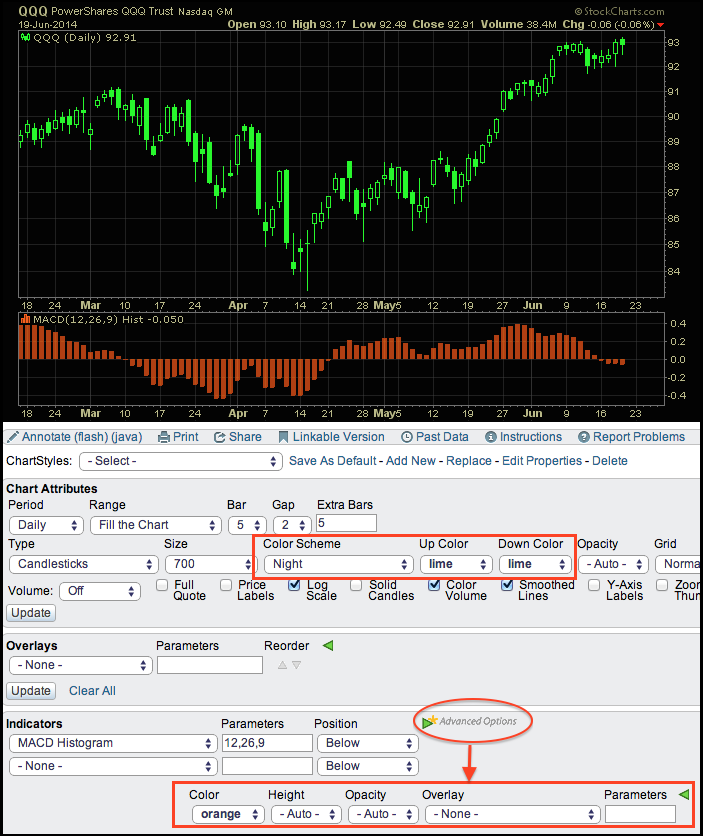Click the Add New chart style link
Viewport: 703px width, 836px height.
coord(411,461)
